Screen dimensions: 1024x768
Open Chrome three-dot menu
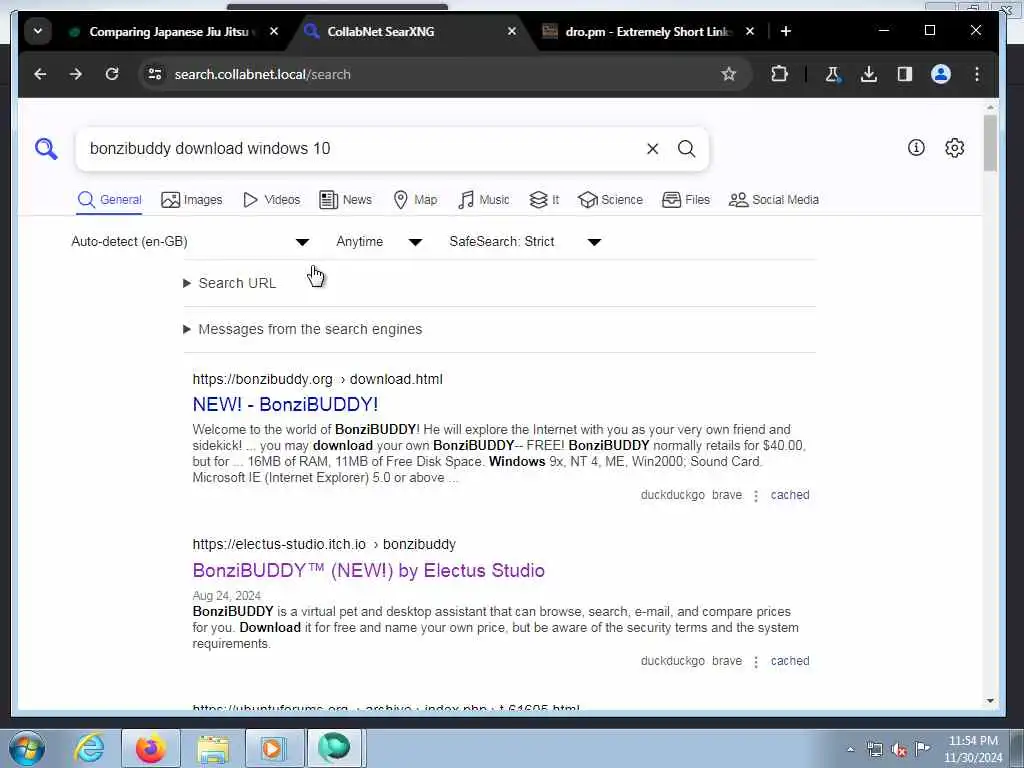(976, 74)
